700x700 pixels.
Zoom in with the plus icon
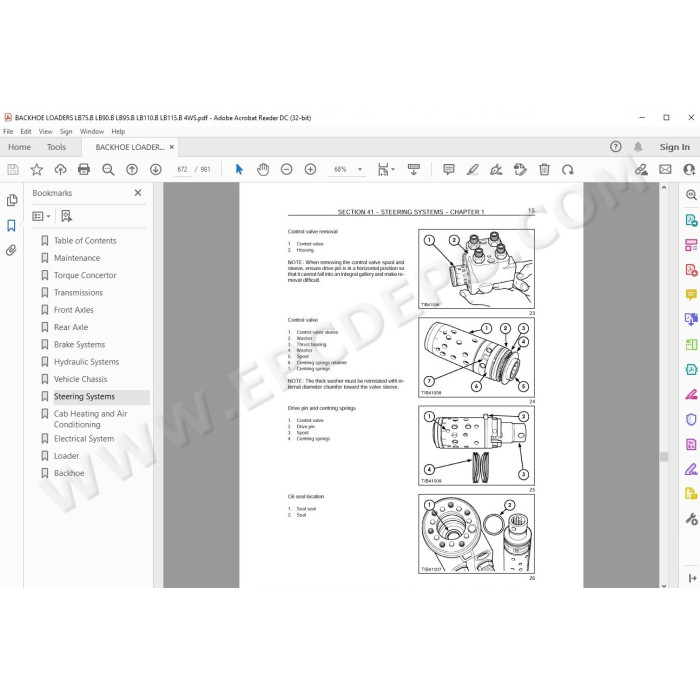click(310, 170)
